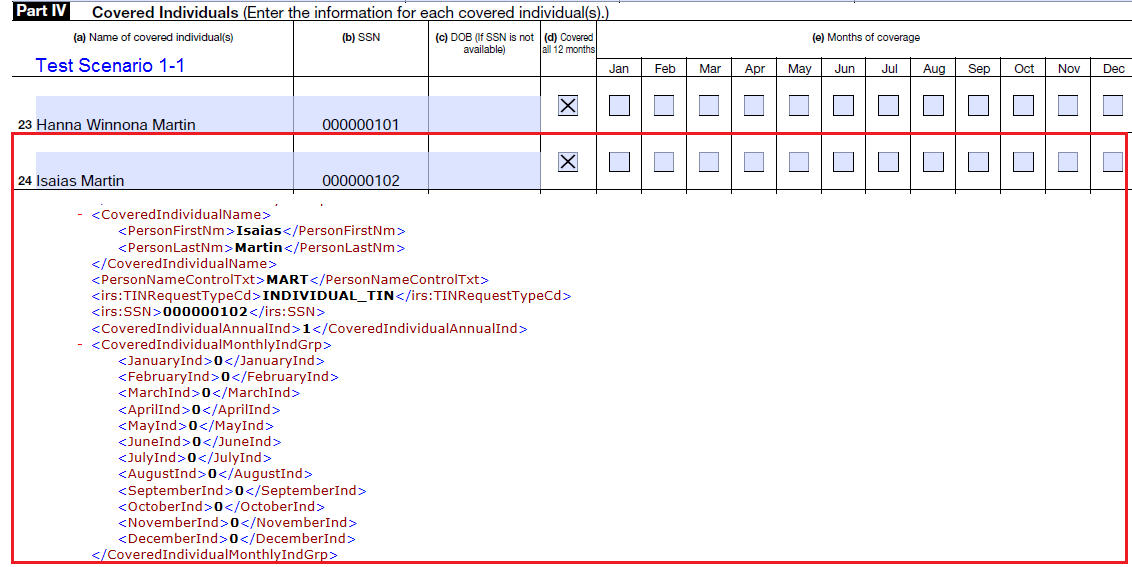The image size is (1132, 567).
Task: Check the Jan box for Hanna Martin
Action: (x=619, y=106)
